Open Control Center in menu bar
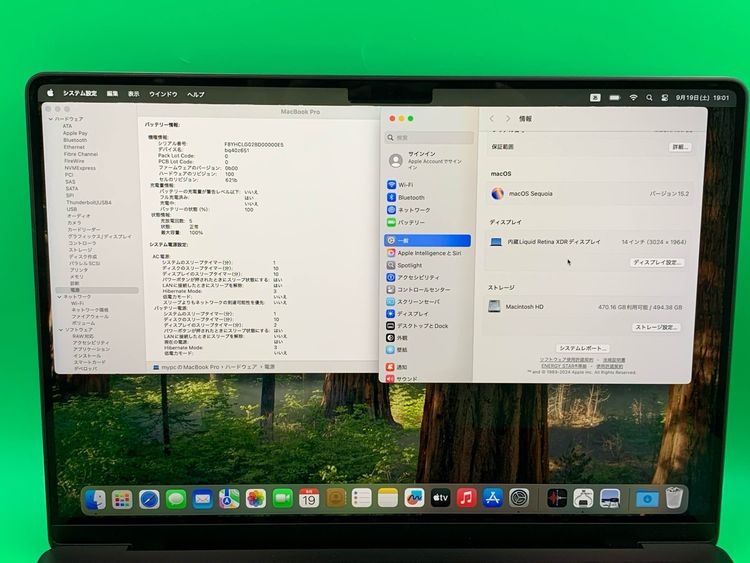750x563 pixels. 665,98
